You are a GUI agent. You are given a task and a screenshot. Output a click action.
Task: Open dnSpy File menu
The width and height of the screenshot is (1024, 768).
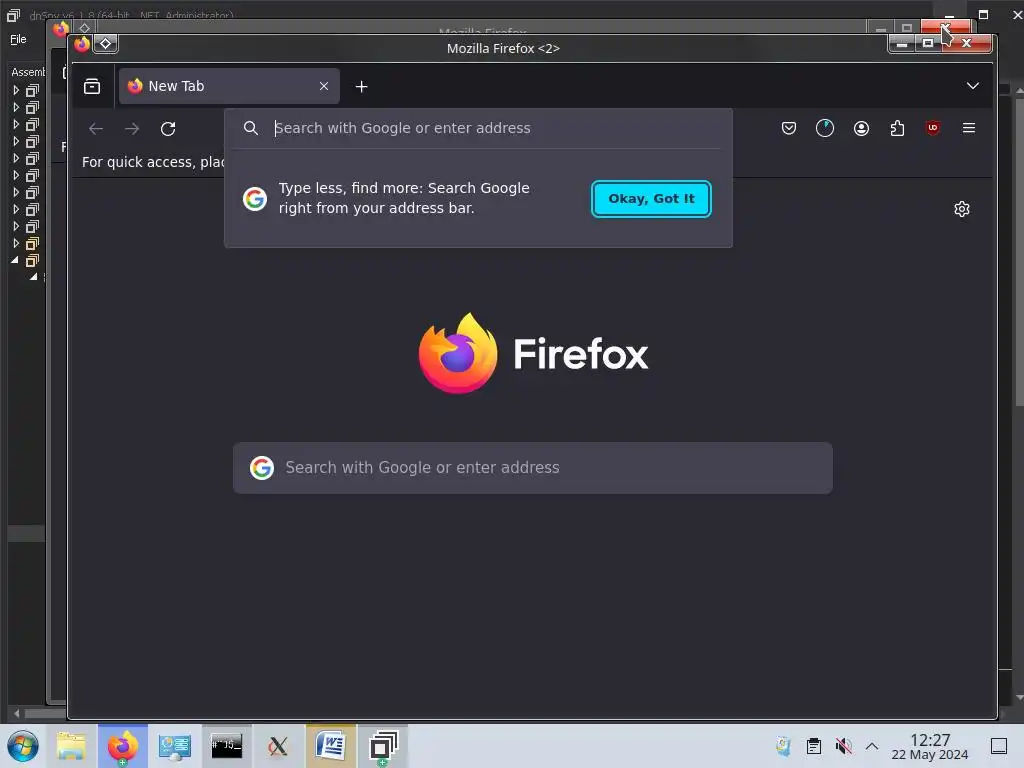coord(18,39)
